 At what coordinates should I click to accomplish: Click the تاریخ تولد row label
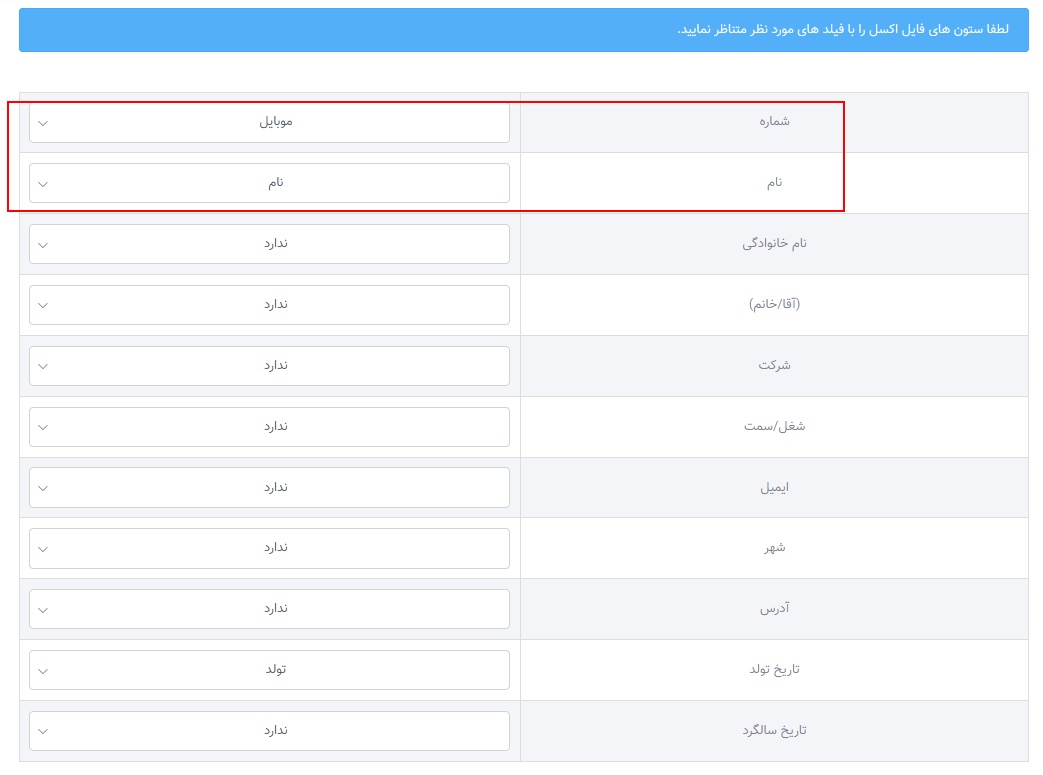[774, 670]
